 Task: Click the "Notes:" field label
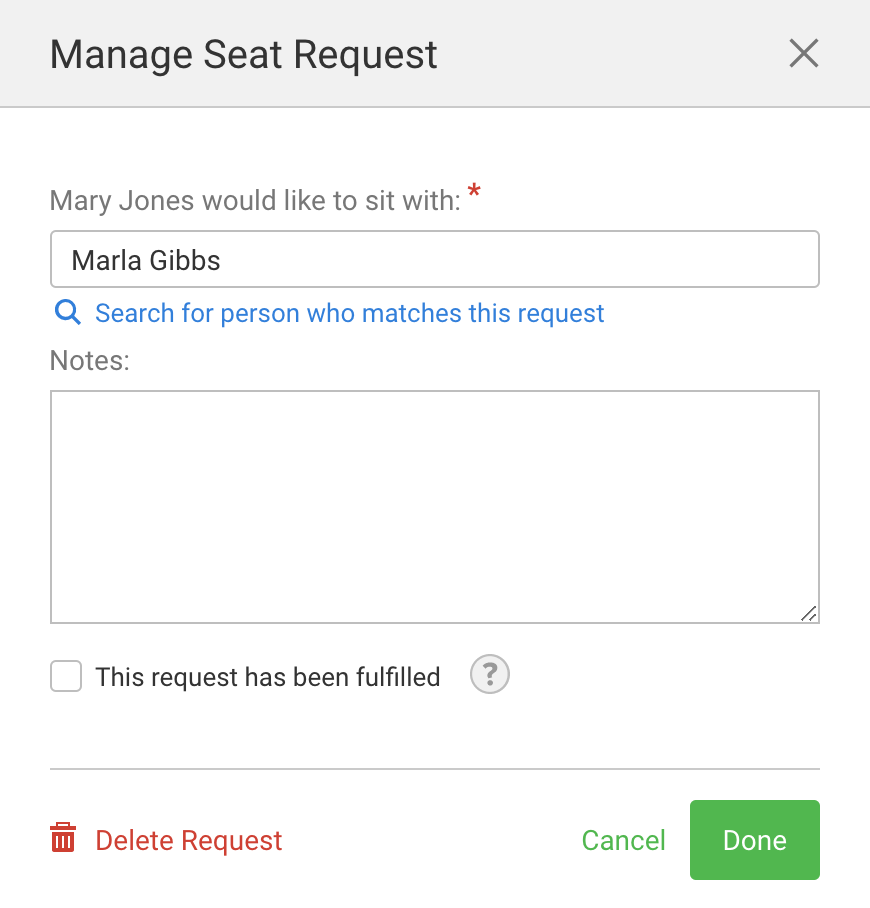[x=90, y=360]
